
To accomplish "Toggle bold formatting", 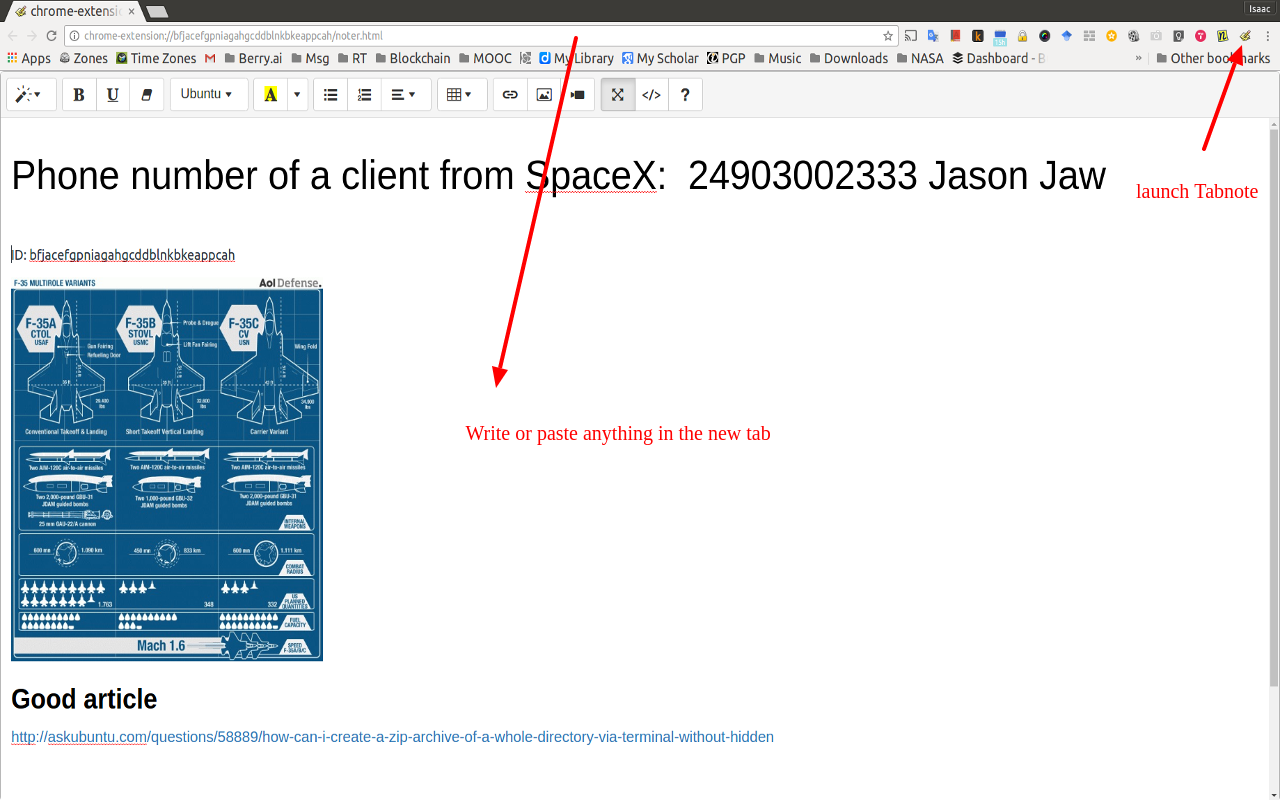I will click(79, 95).
